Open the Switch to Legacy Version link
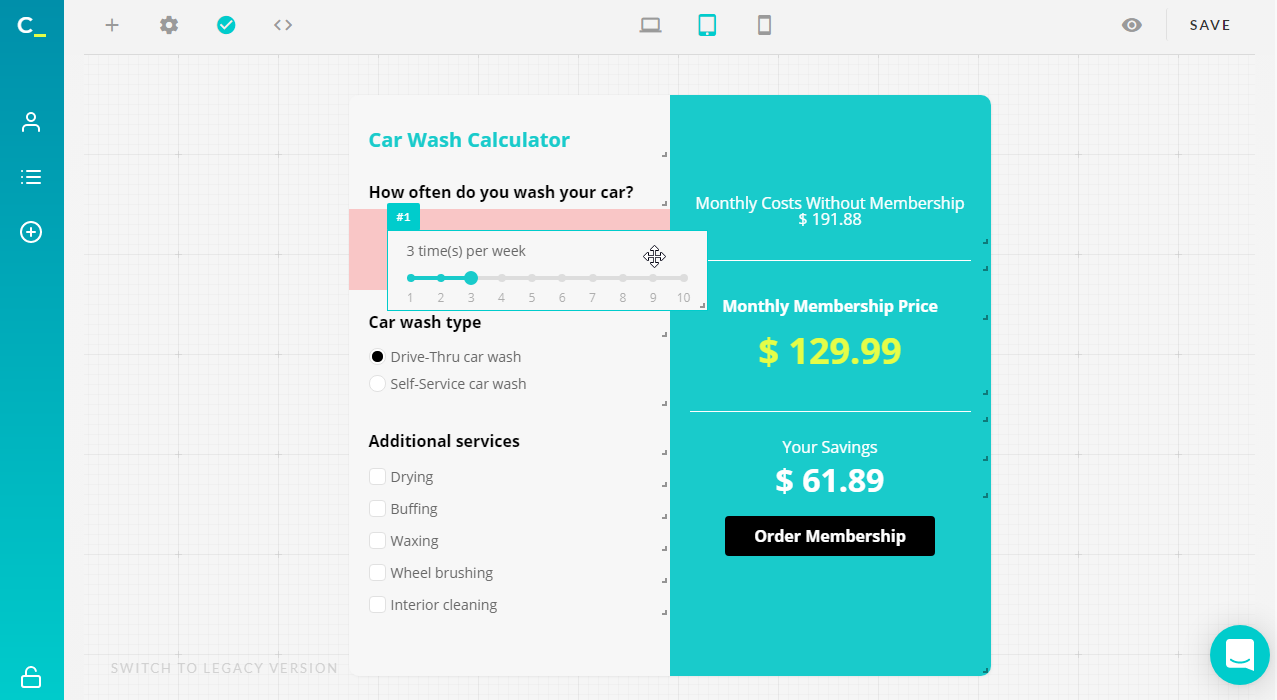This screenshot has width=1277, height=700. [x=224, y=667]
